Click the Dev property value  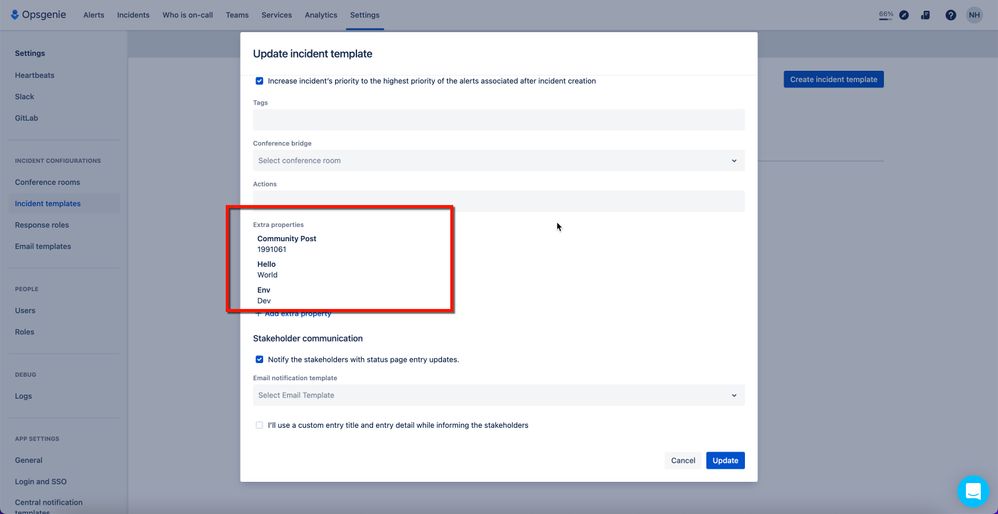(264, 300)
